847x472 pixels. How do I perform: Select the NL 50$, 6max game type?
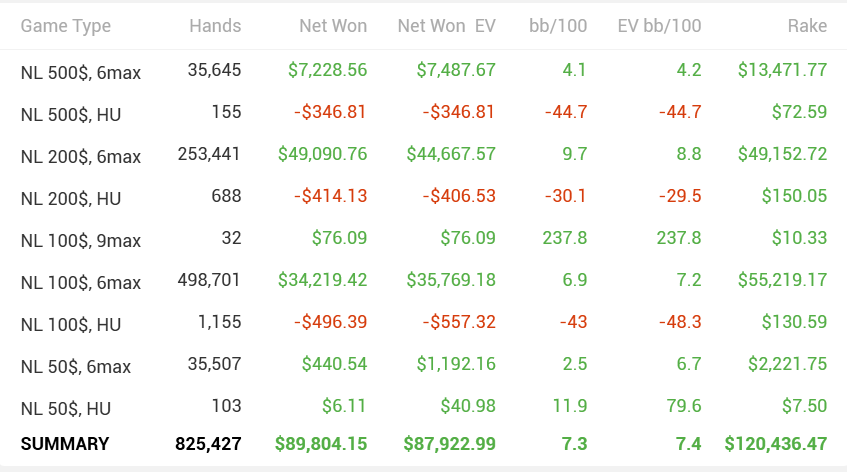(x=76, y=367)
